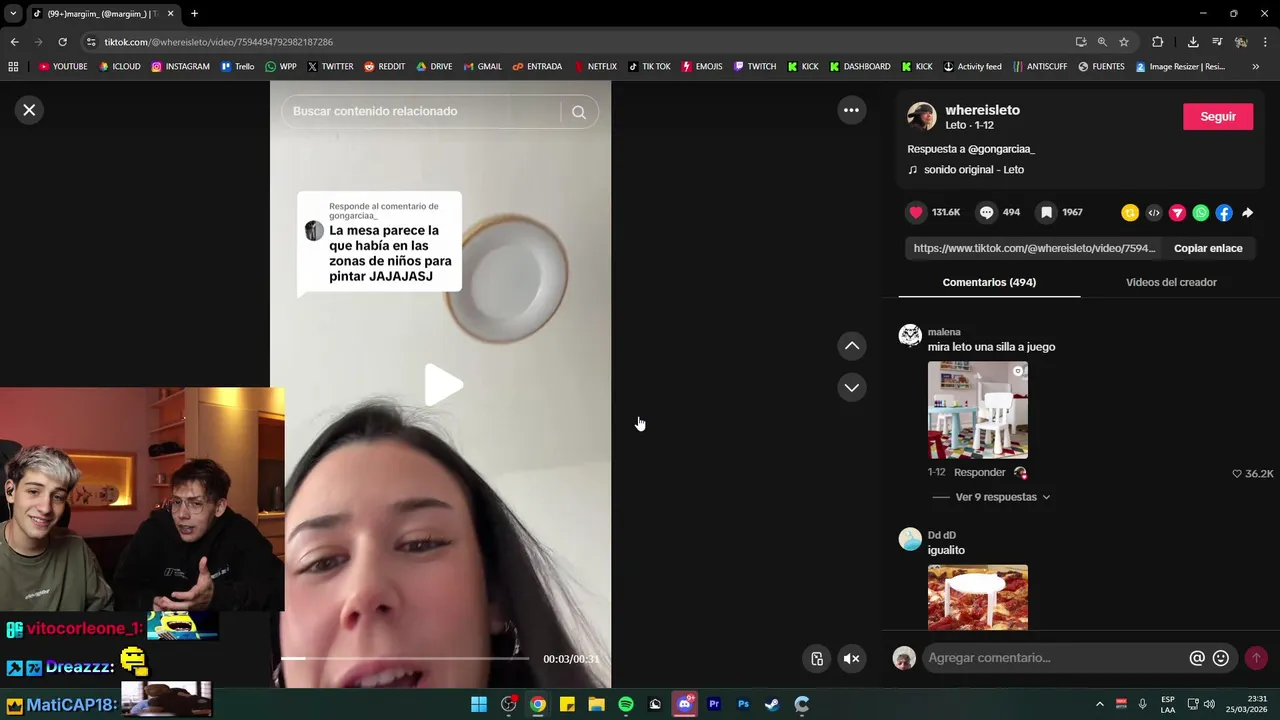Unmute the video with the speaker icon

(x=852, y=658)
